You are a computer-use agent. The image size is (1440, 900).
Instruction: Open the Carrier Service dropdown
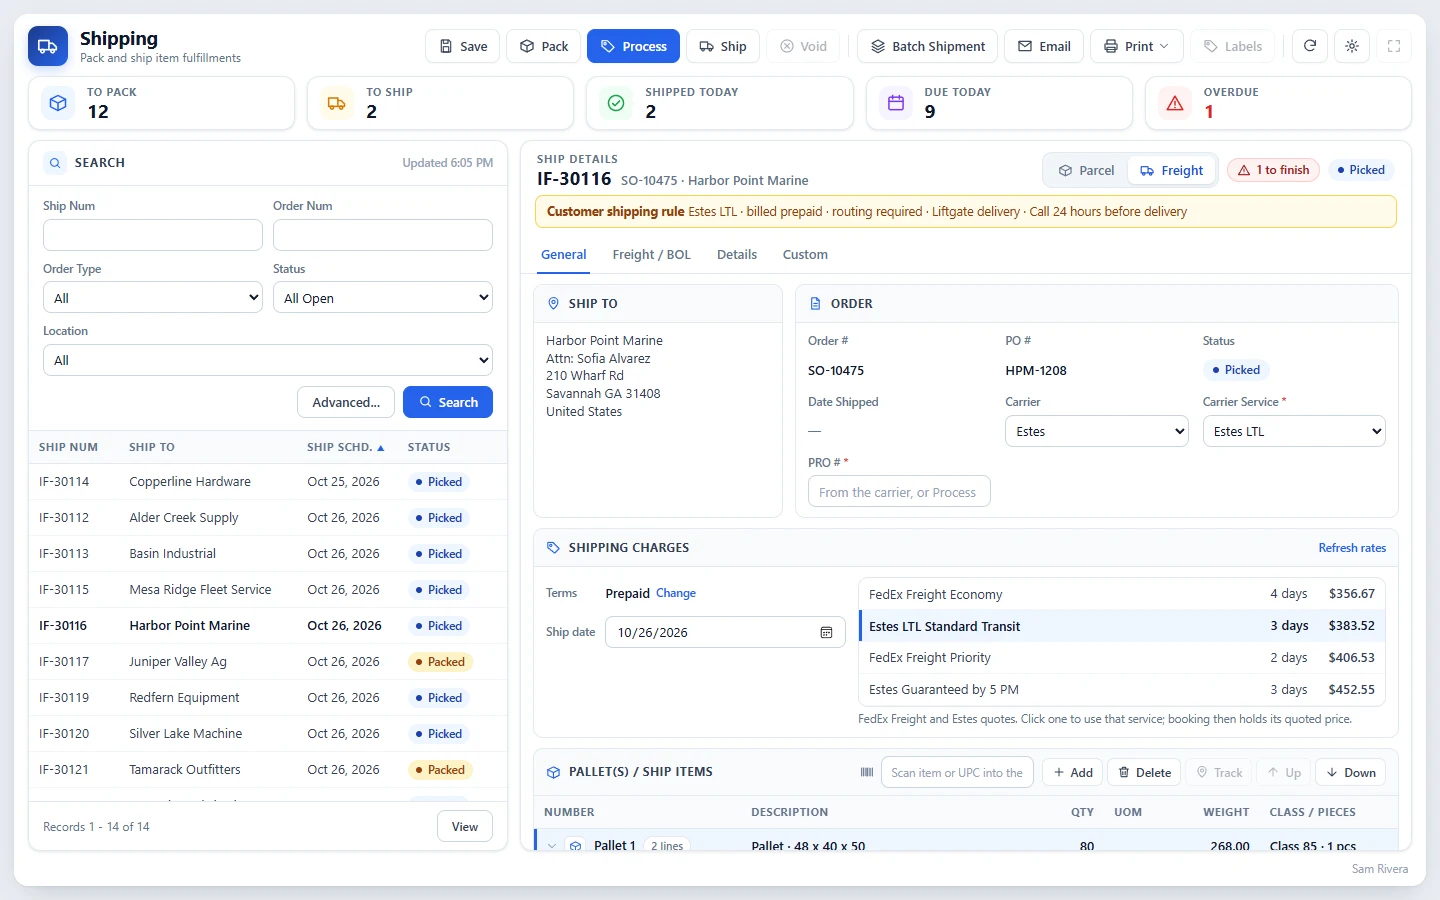point(1294,431)
